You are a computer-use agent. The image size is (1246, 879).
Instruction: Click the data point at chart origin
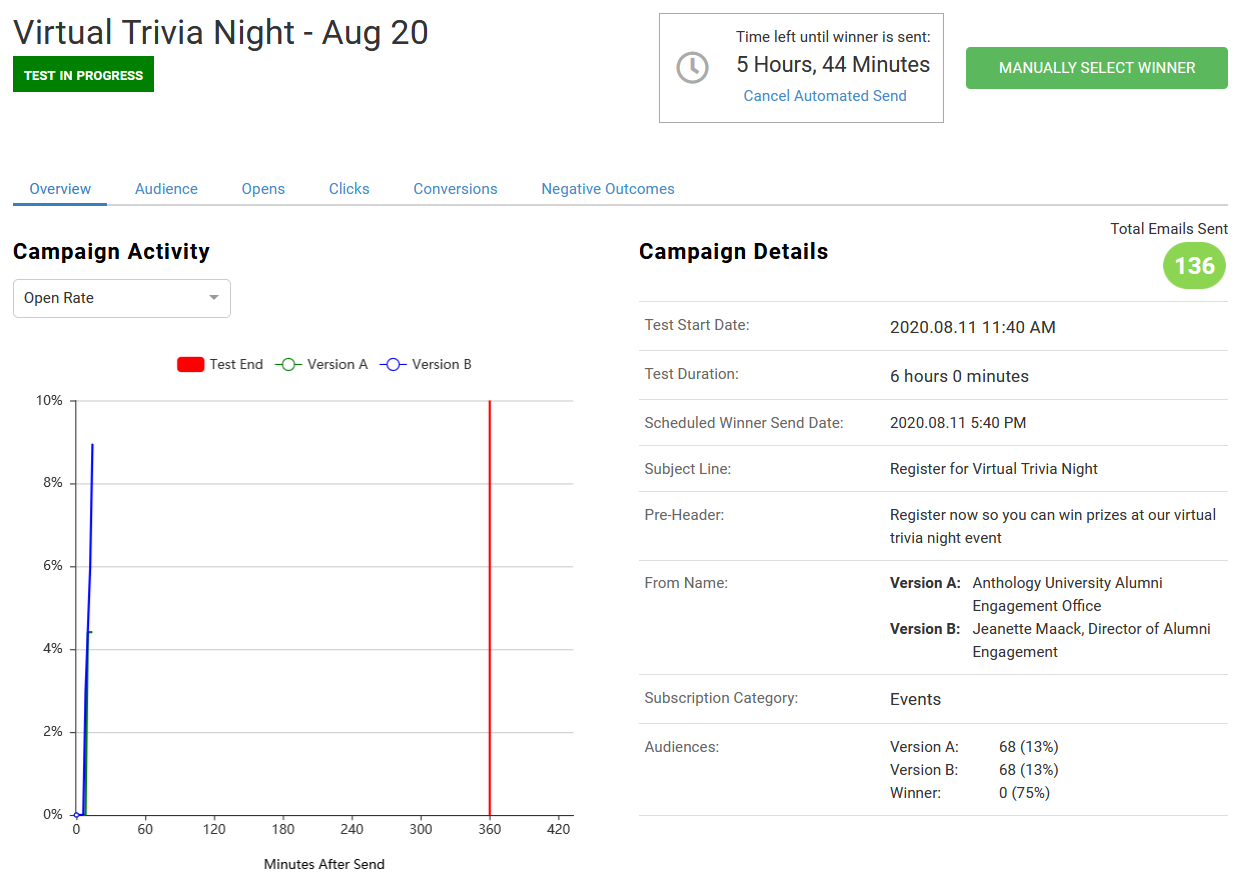(x=76, y=815)
